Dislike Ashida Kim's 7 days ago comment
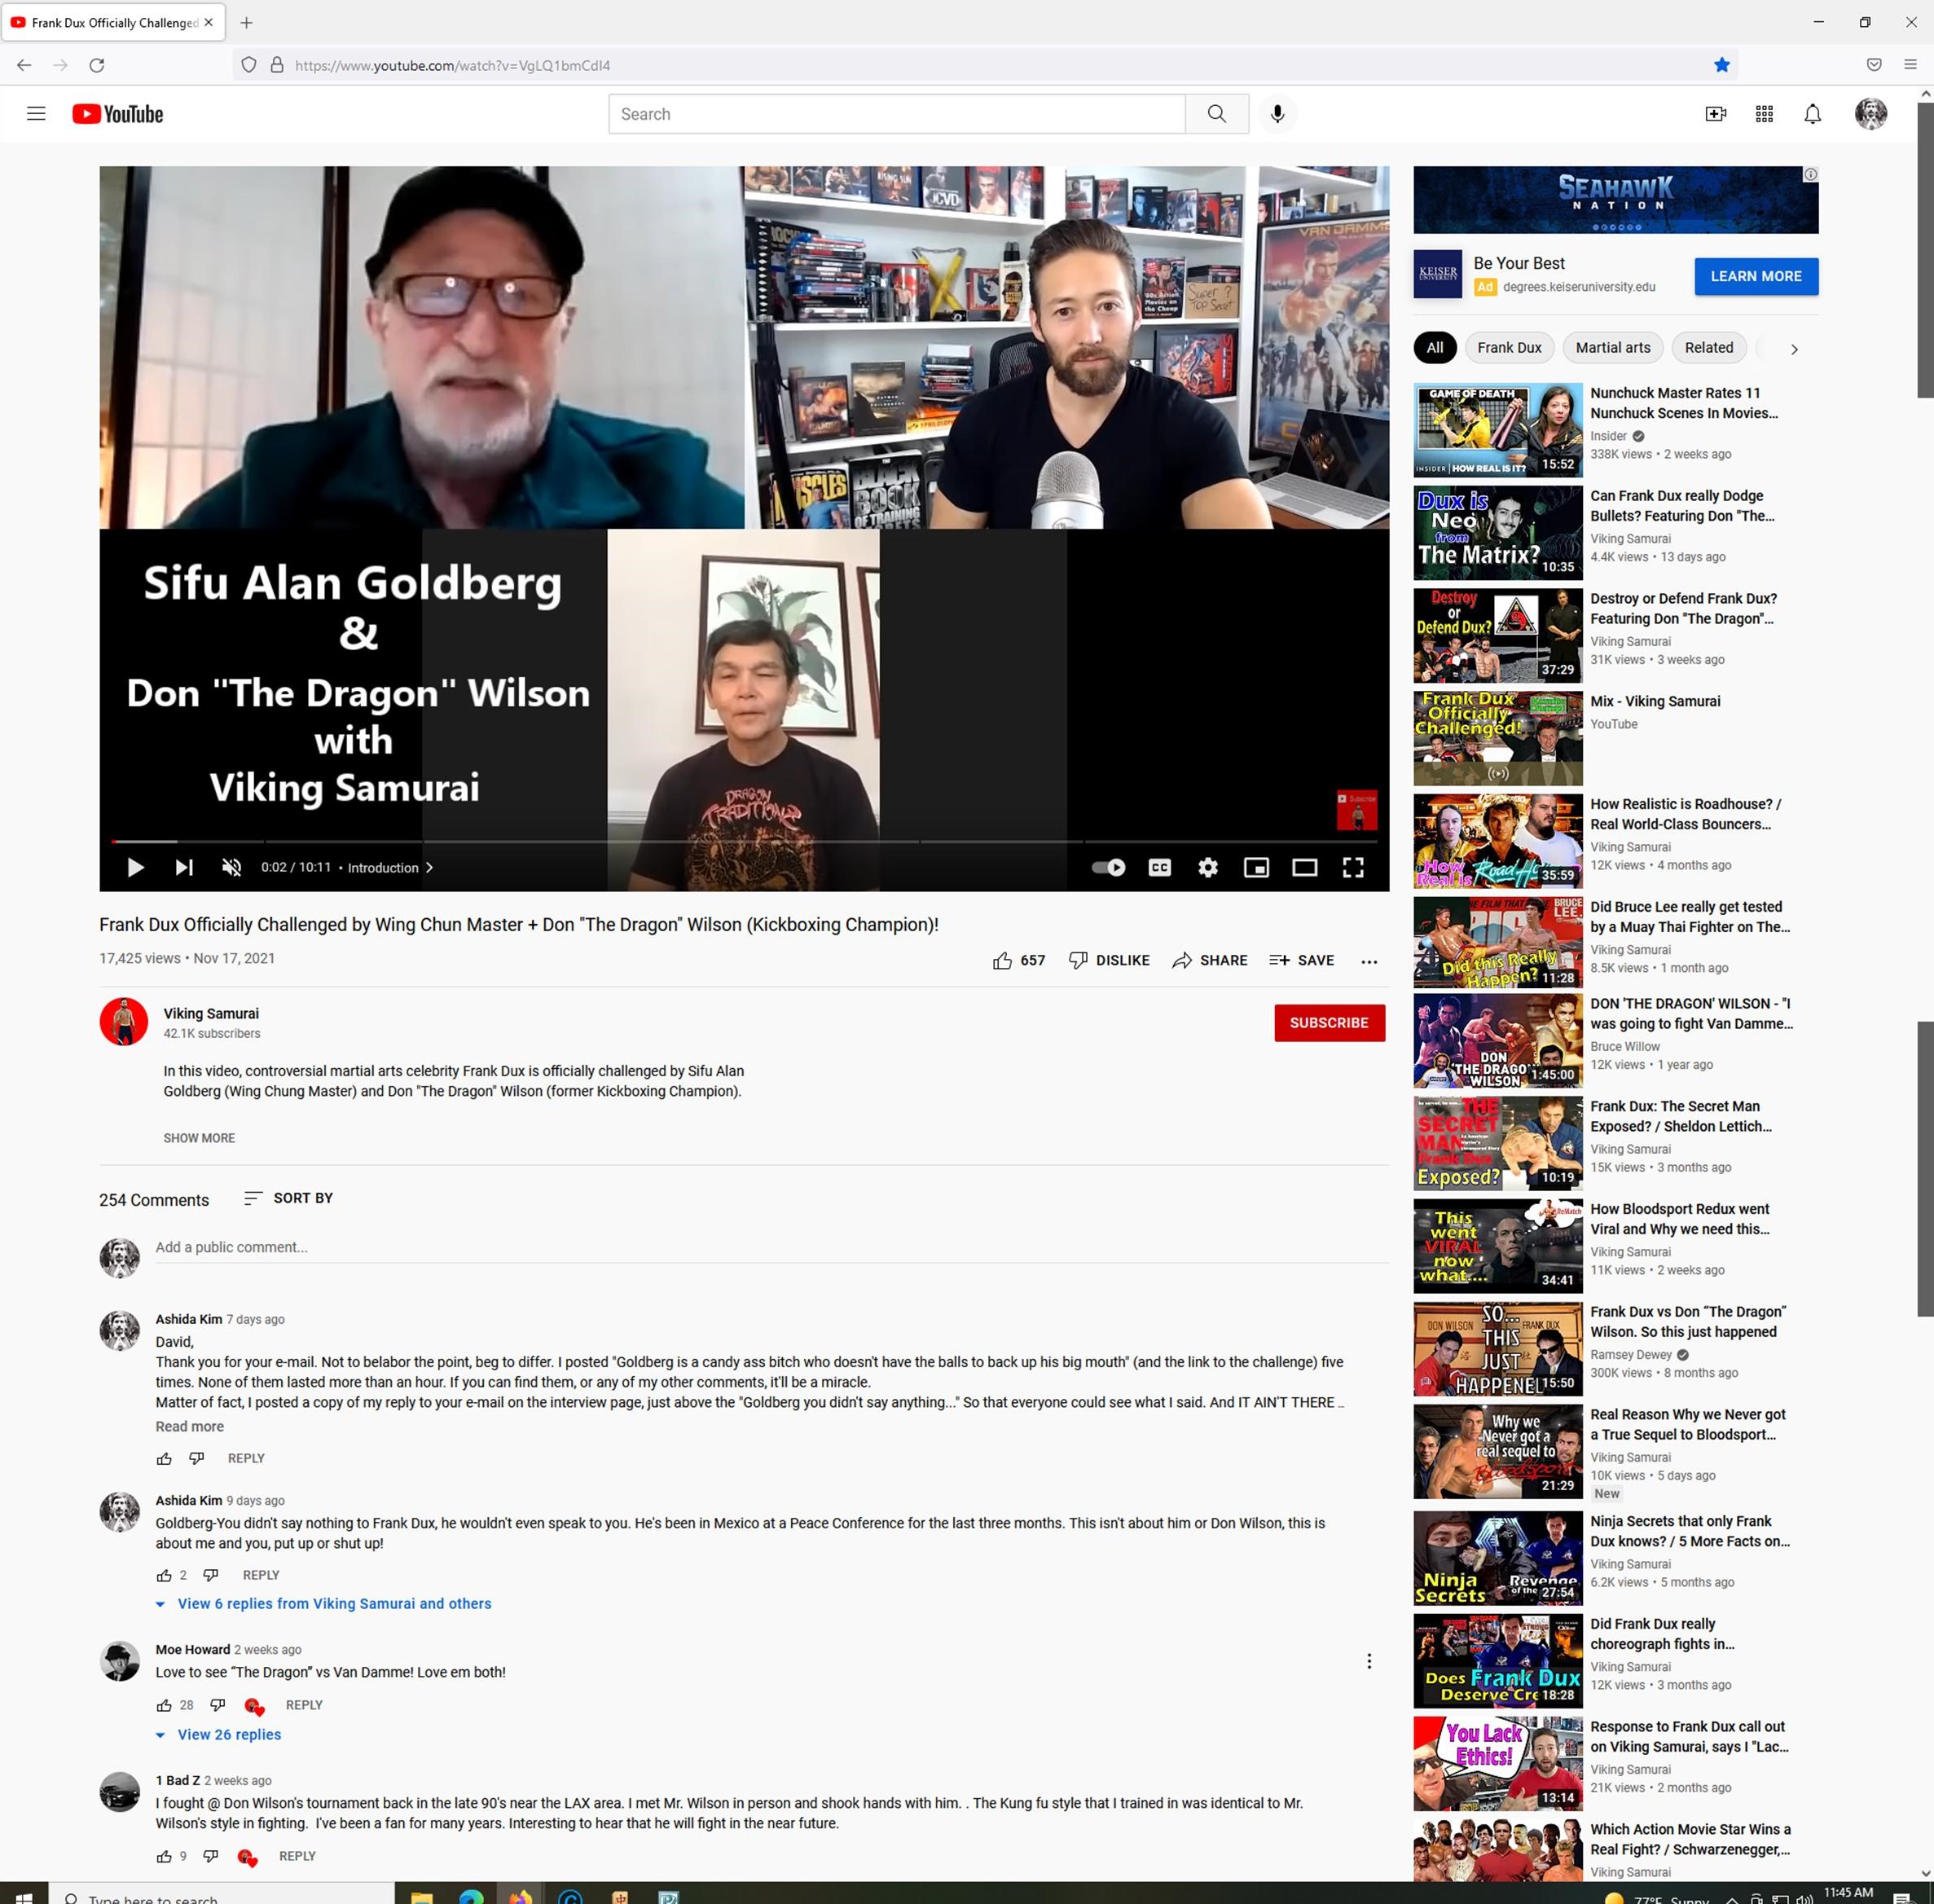This screenshot has width=1934, height=1904. click(x=196, y=1458)
